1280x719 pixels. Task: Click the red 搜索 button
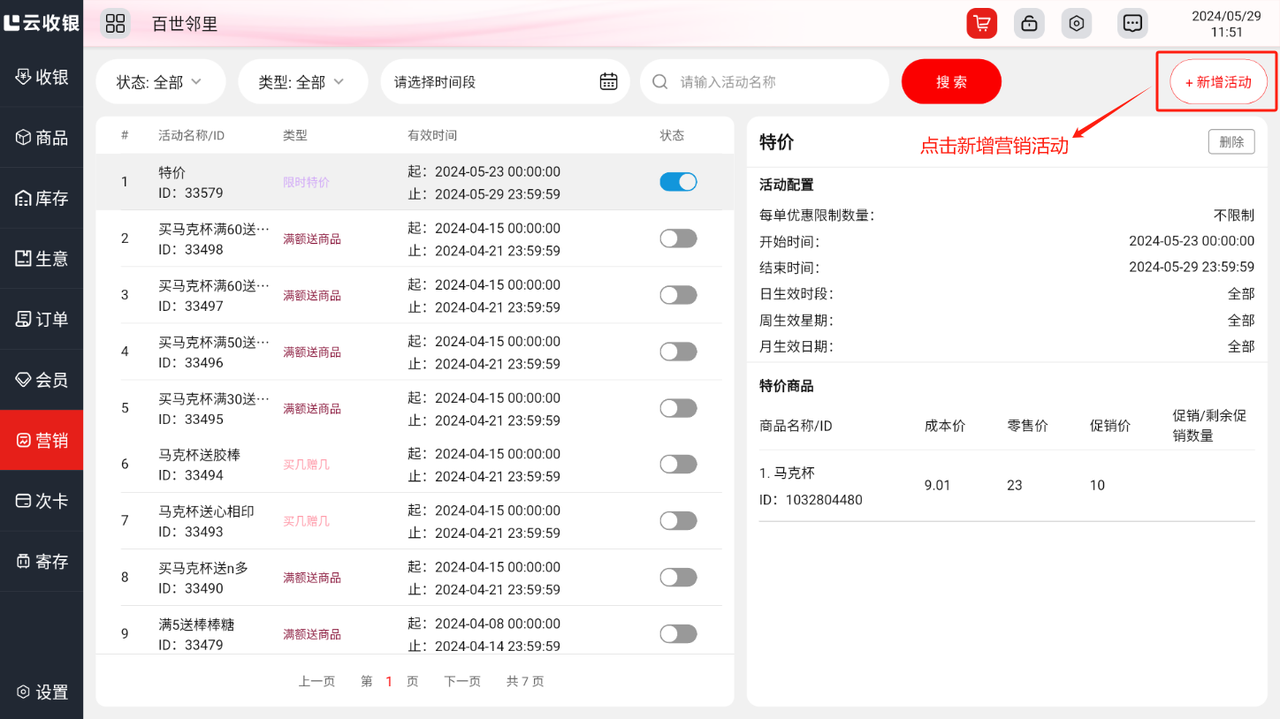(951, 82)
